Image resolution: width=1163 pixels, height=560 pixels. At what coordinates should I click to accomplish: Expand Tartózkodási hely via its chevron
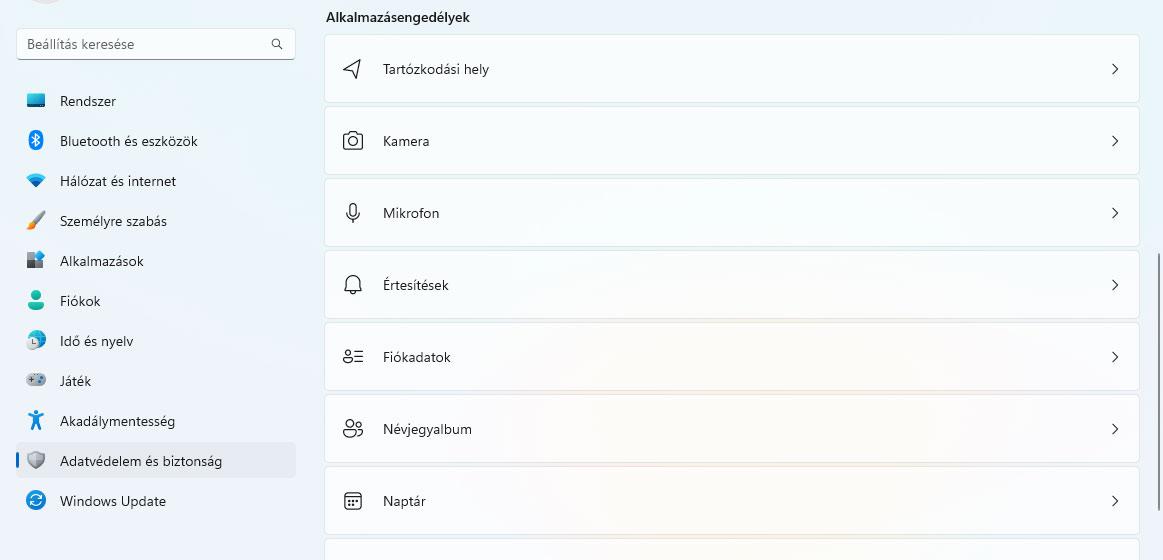[1115, 69]
